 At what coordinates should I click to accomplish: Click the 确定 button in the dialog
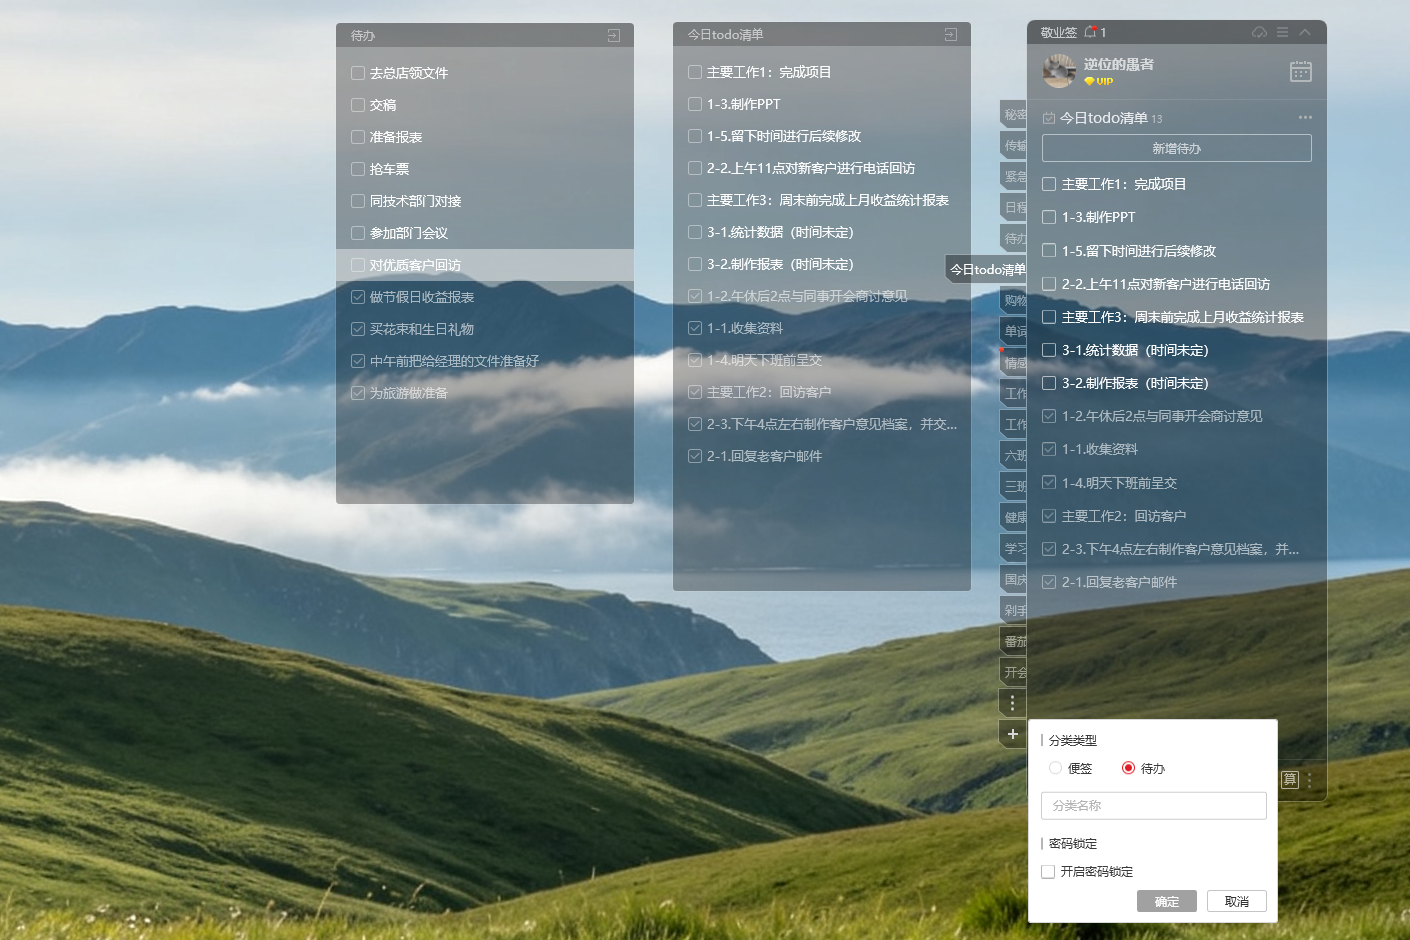1167,901
